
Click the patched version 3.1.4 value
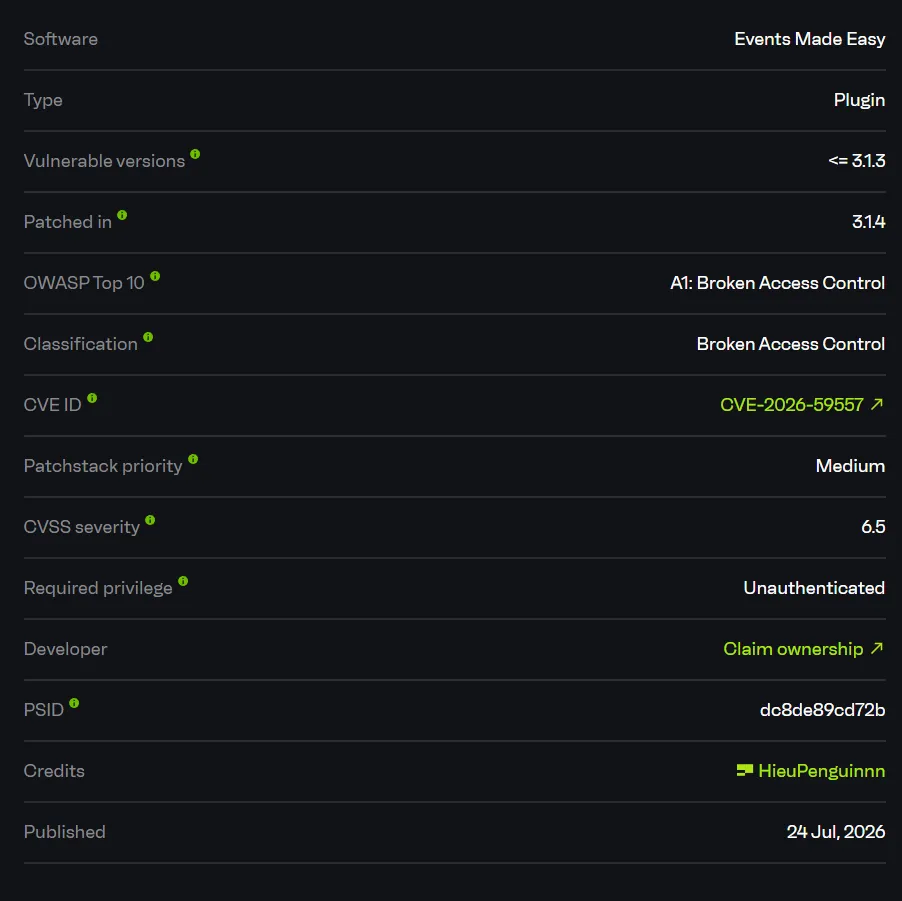pos(869,222)
